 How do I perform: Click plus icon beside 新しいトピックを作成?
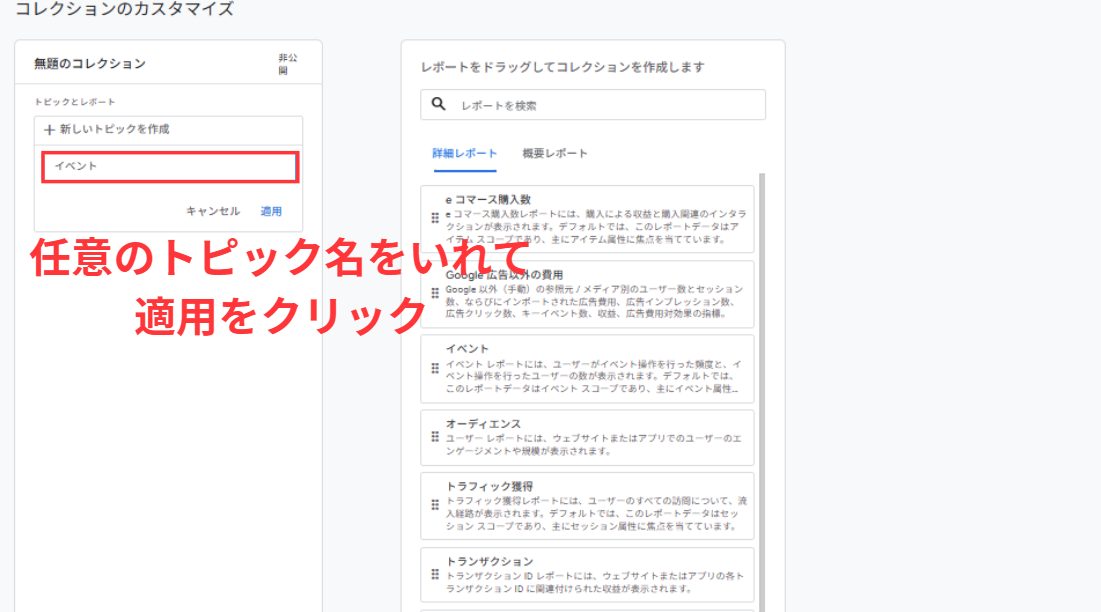tap(49, 130)
